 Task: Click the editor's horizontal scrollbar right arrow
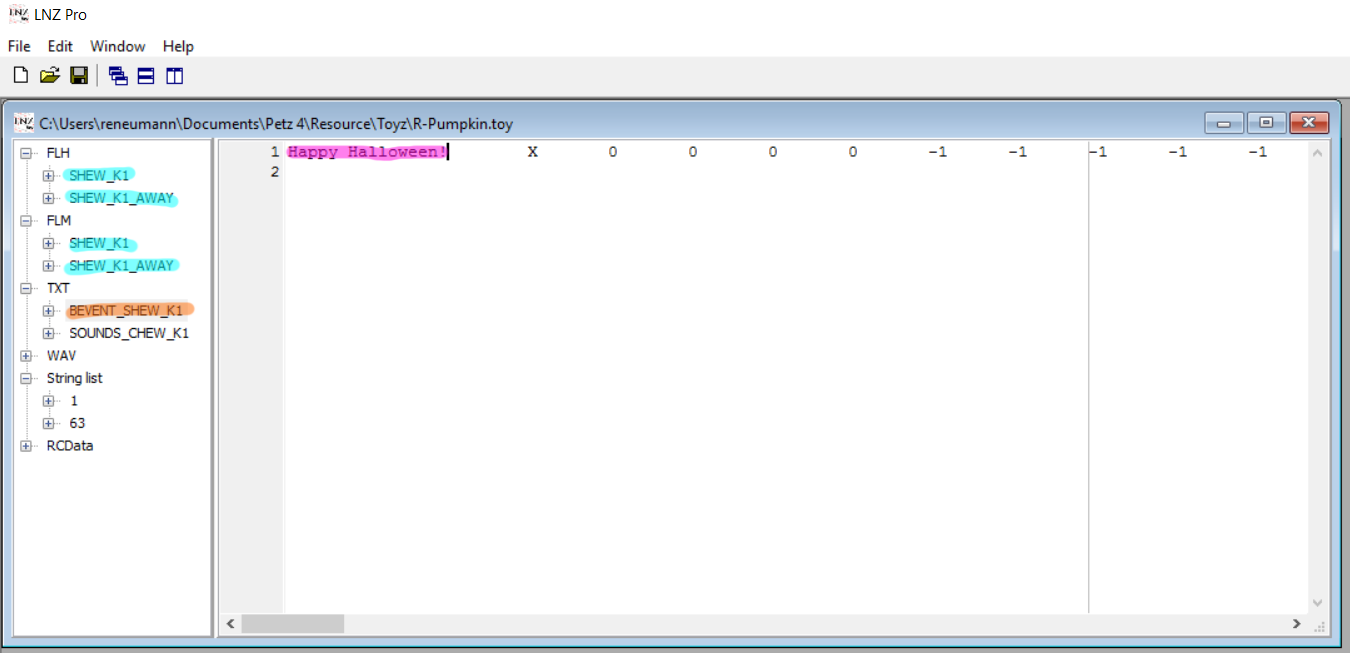coord(1297,624)
